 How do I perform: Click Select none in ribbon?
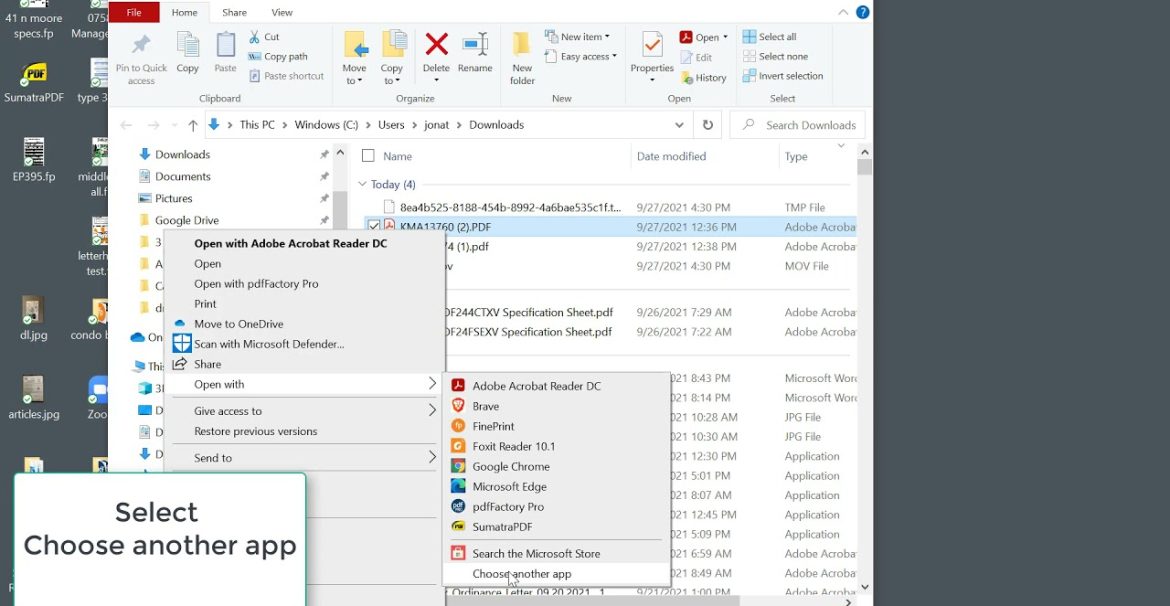[775, 56]
